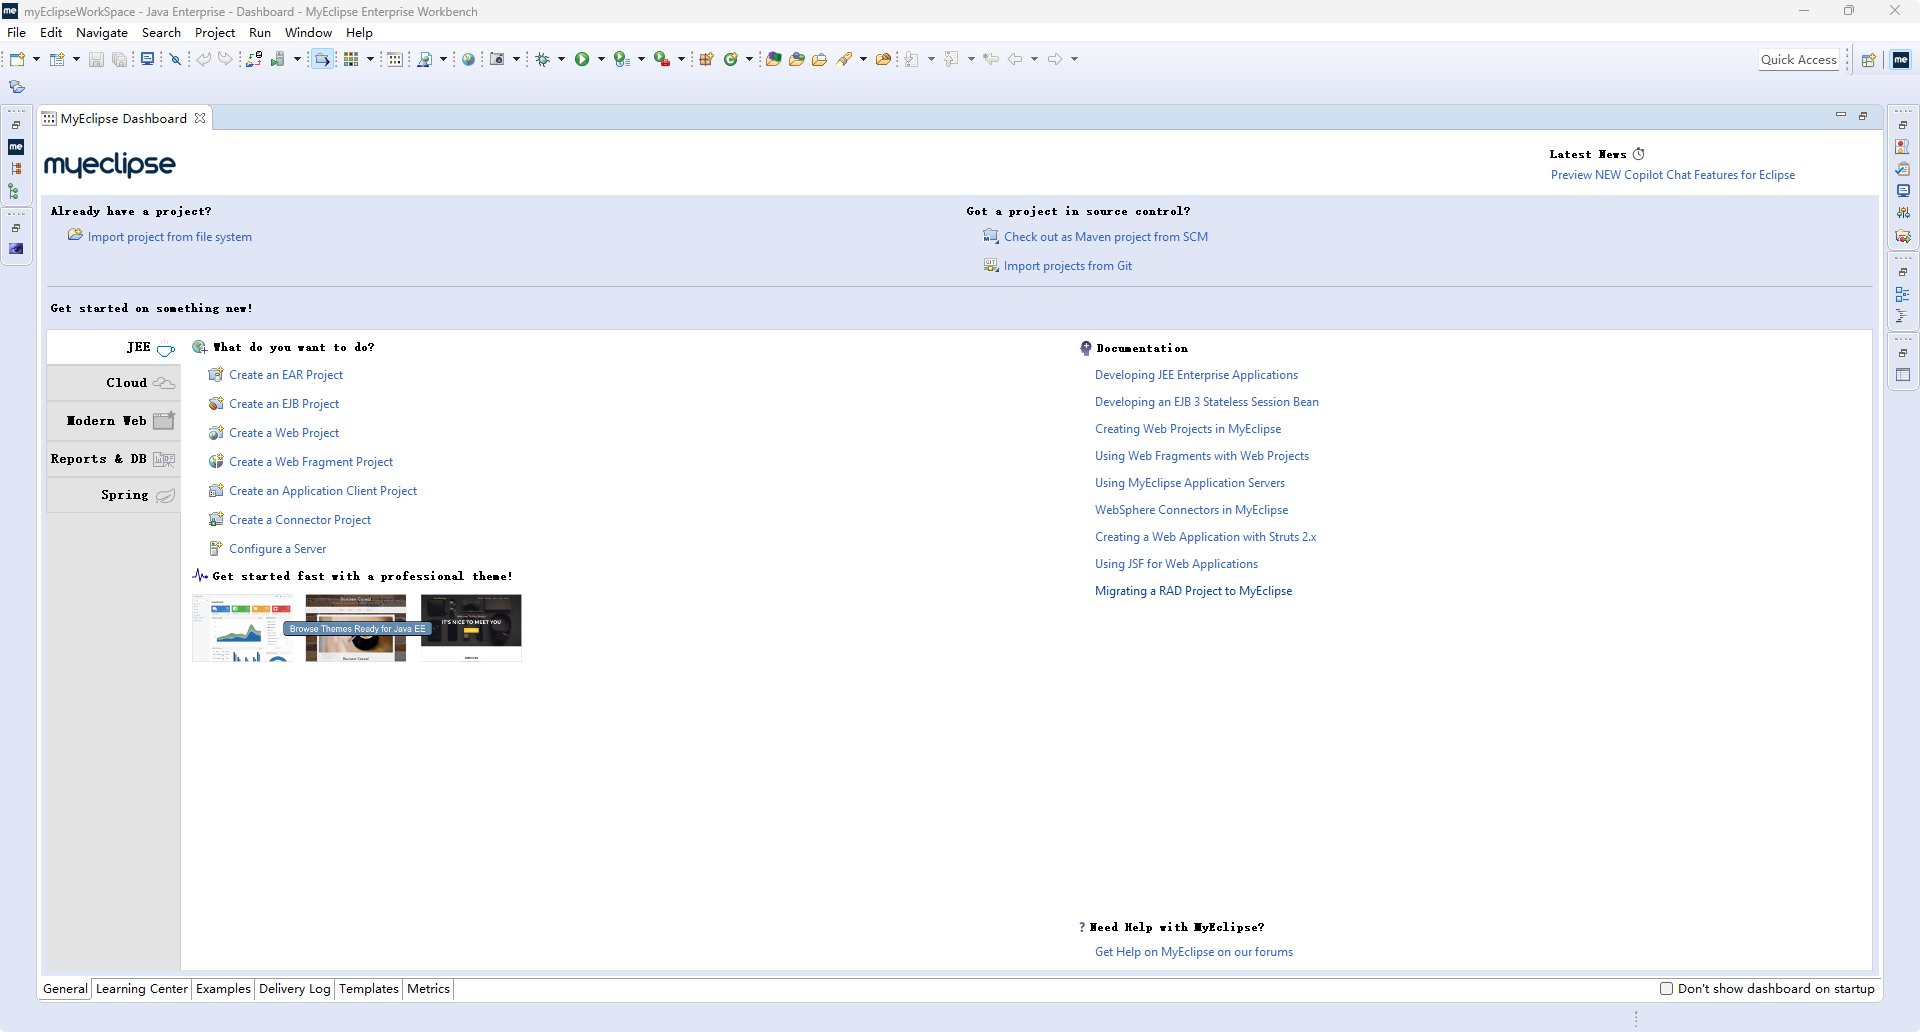Select the Modern Web category tab
This screenshot has width=1920, height=1032.
113,421
